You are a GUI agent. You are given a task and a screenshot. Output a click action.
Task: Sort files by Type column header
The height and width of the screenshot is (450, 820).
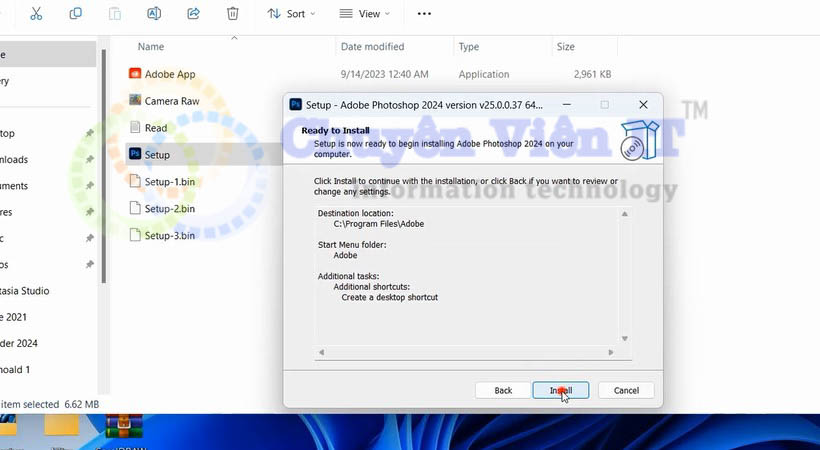tap(469, 47)
